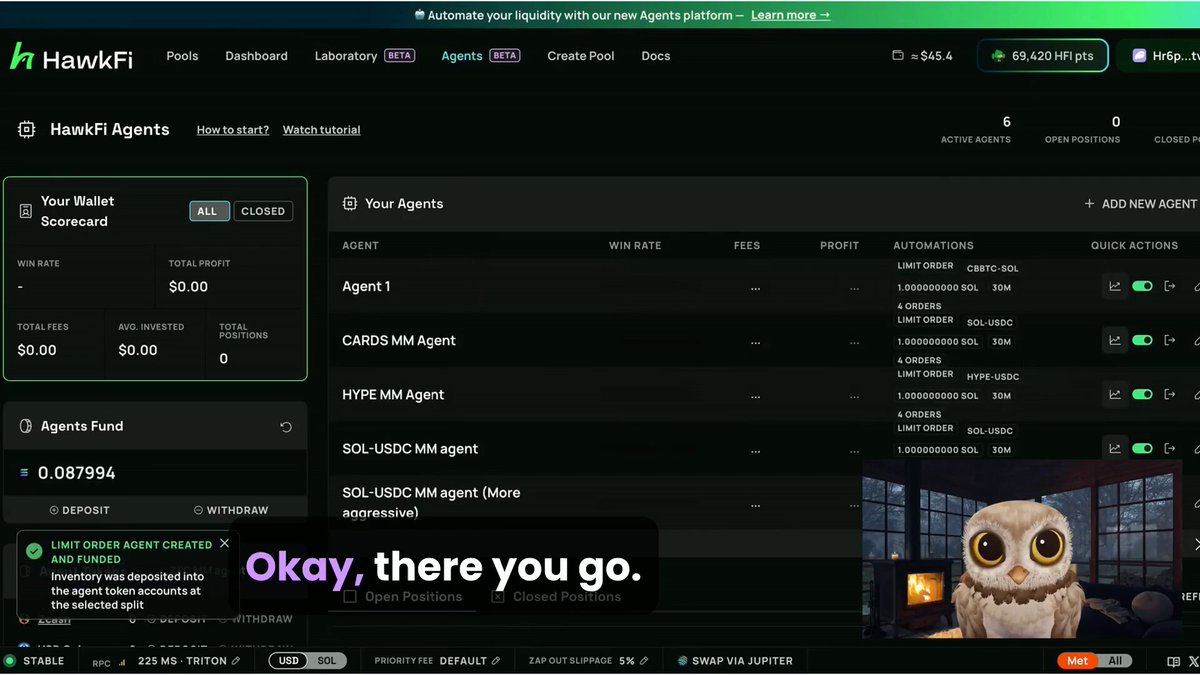
Task: Open the Laboratory beta section
Action: [x=364, y=56]
